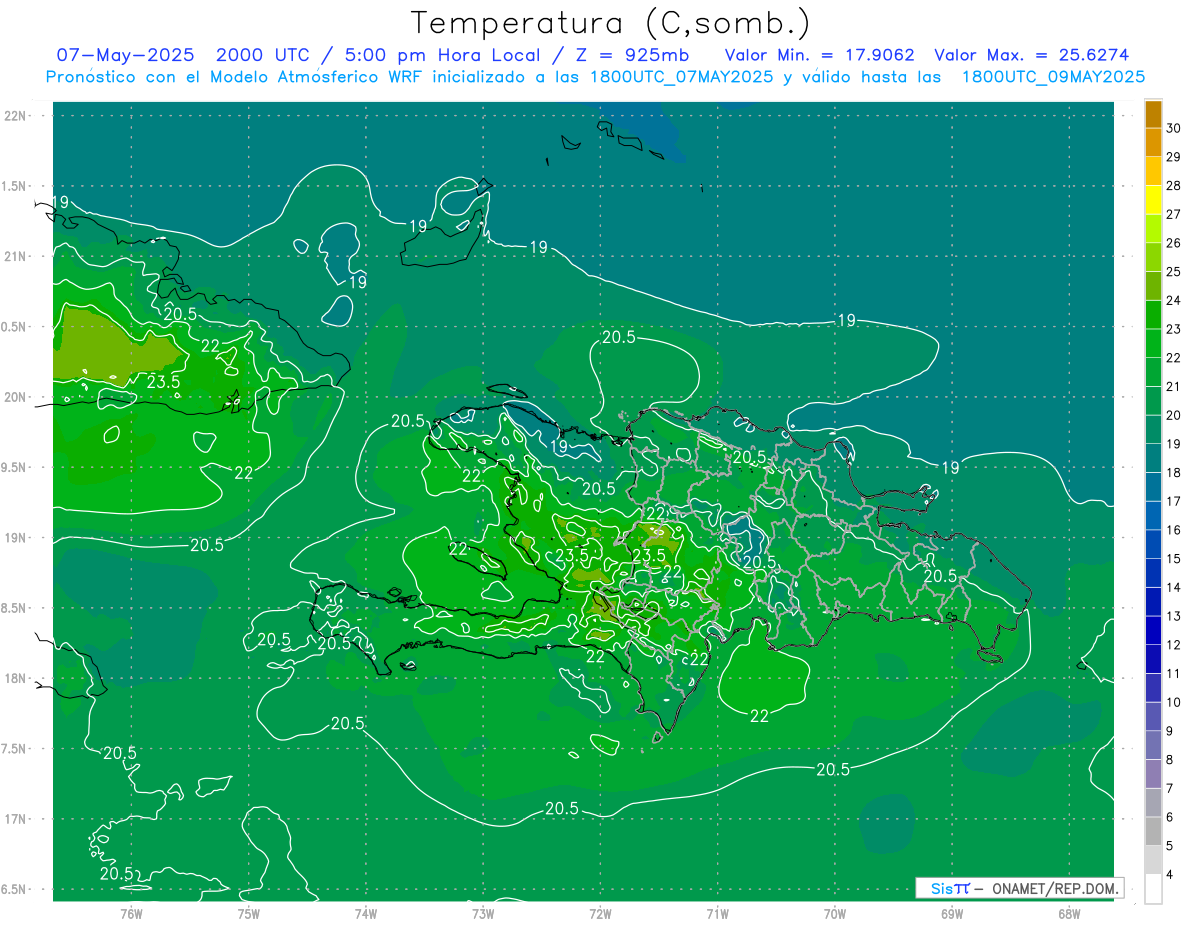This screenshot has height=927, width=1200.
Task: Click the "14" colorbar scale label
Action: point(1174,587)
